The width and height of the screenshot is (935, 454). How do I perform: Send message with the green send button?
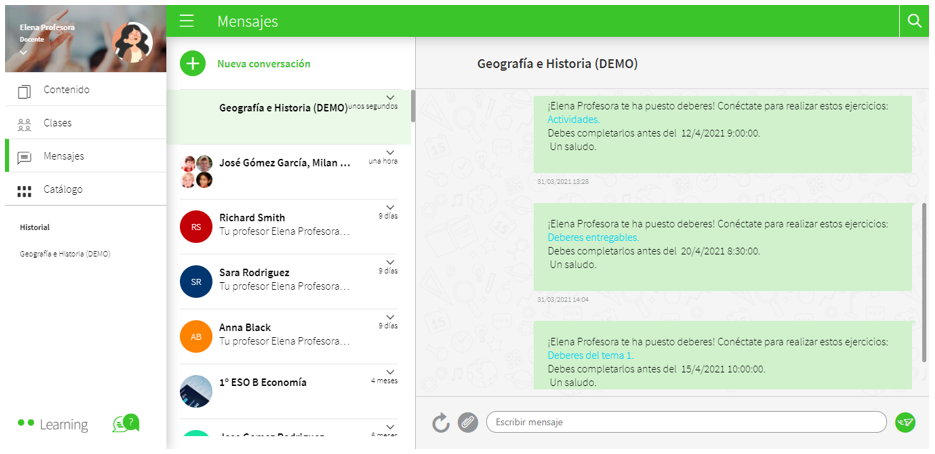coord(905,422)
